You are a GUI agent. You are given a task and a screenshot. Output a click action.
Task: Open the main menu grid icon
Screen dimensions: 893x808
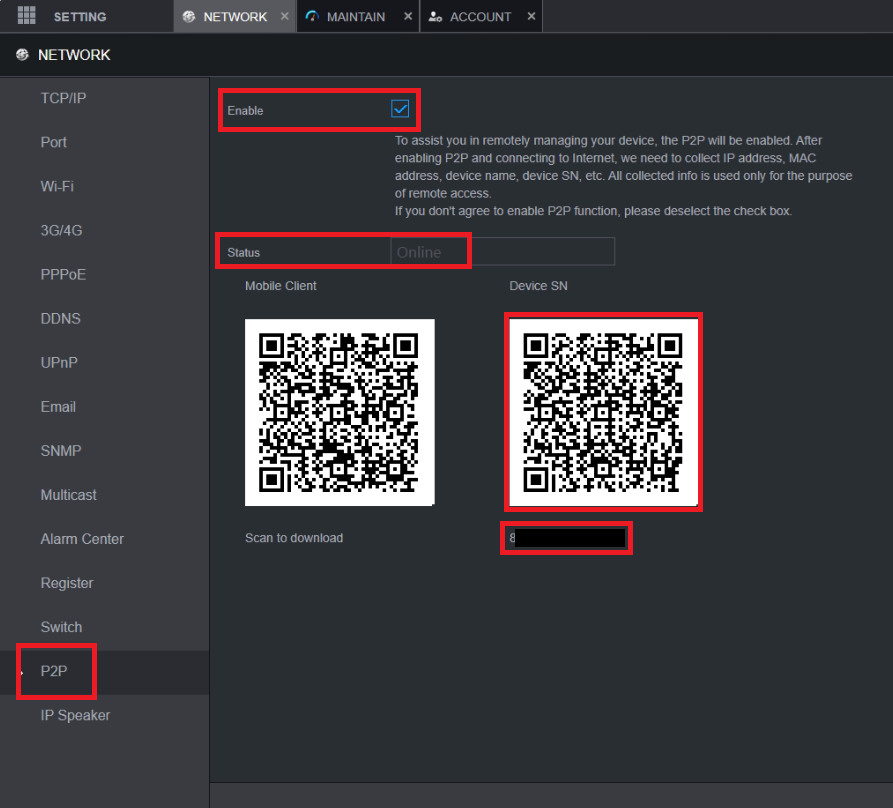(x=27, y=16)
